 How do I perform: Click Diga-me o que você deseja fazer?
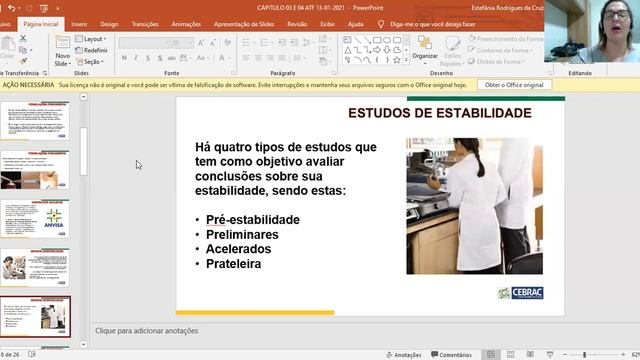point(433,24)
